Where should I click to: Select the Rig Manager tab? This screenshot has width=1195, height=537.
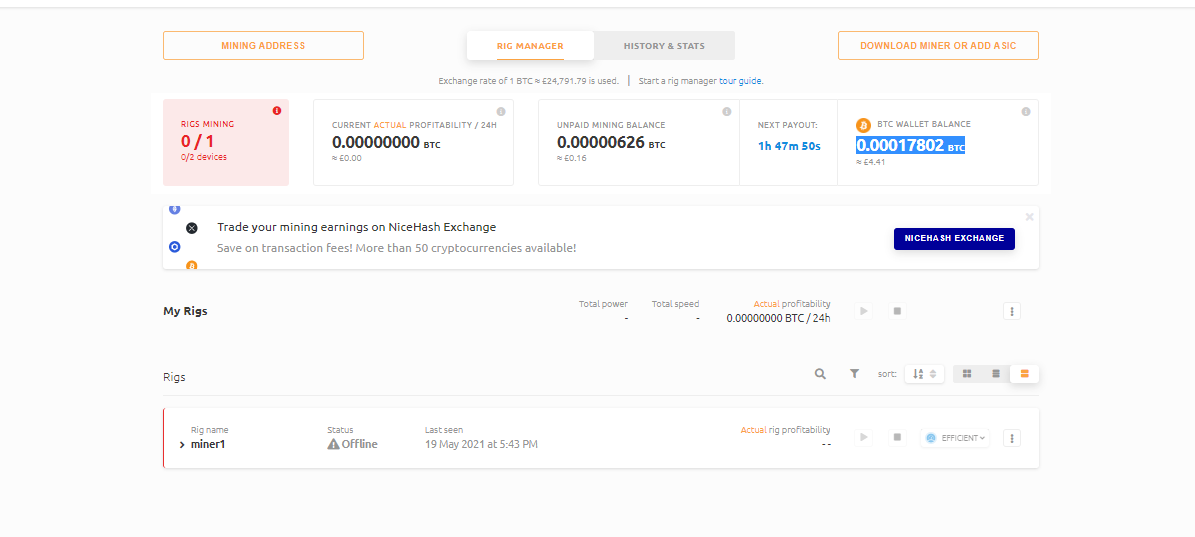click(x=530, y=46)
